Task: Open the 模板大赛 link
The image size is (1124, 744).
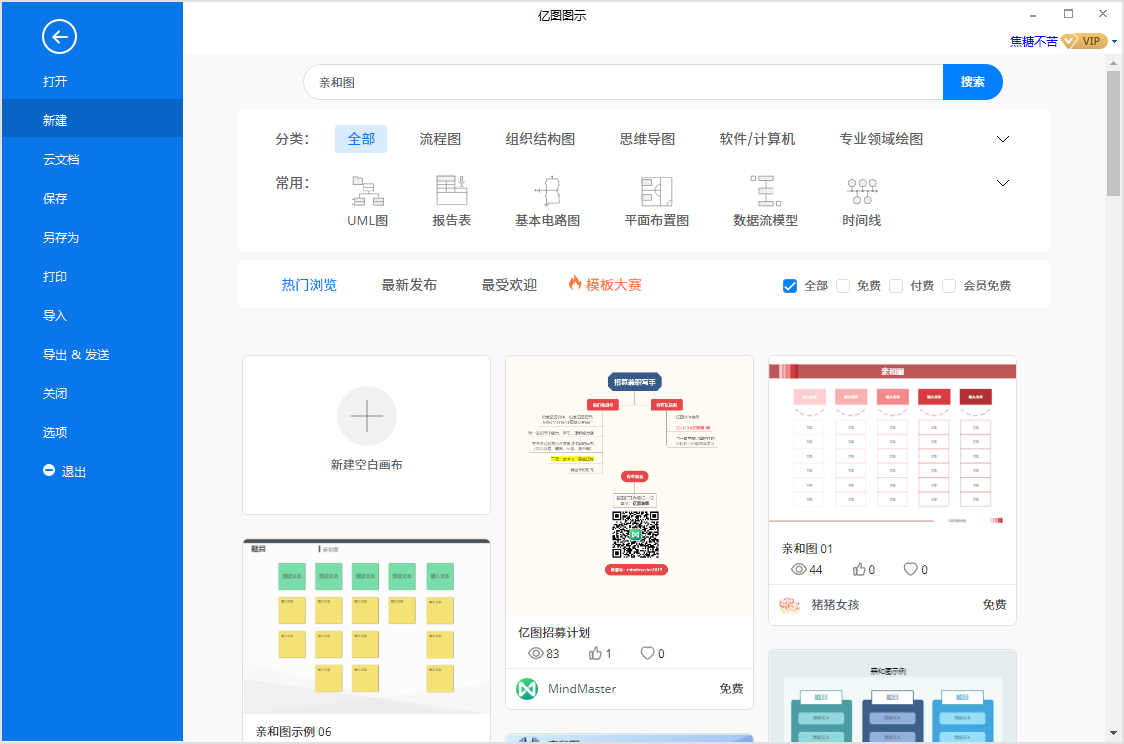Action: point(605,285)
